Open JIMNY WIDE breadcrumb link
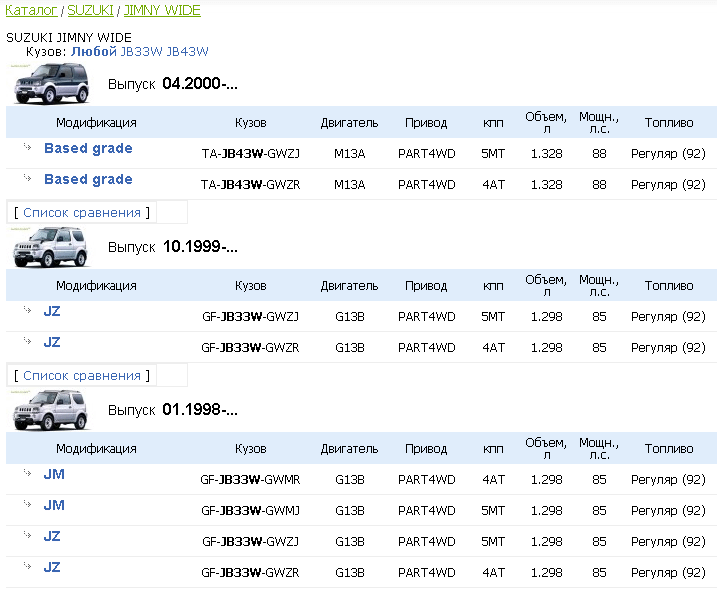The height and width of the screenshot is (613, 717). pos(162,10)
